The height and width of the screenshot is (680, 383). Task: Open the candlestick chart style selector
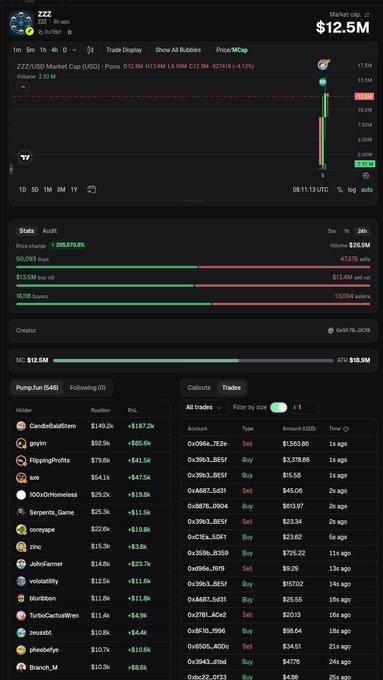tap(90, 50)
